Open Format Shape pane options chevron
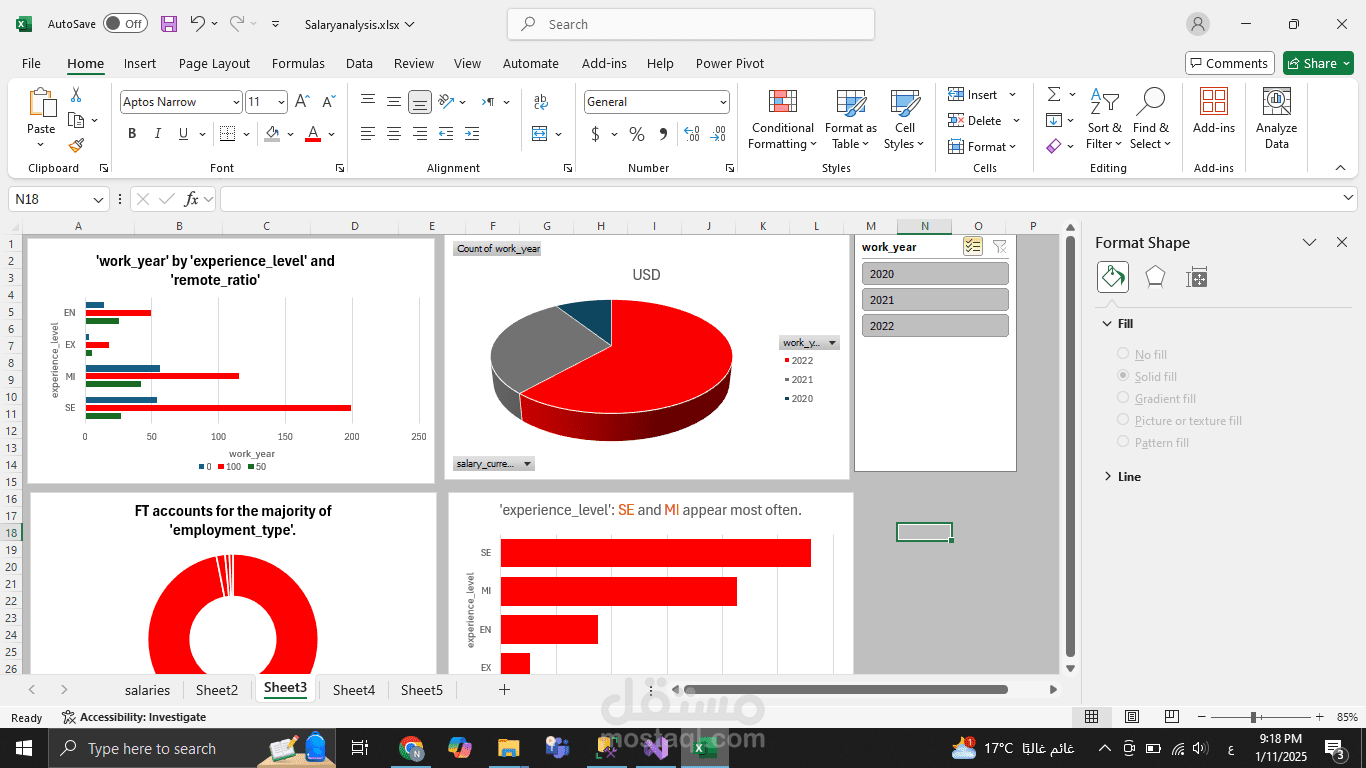Viewport: 1366px width, 768px height. tap(1309, 242)
